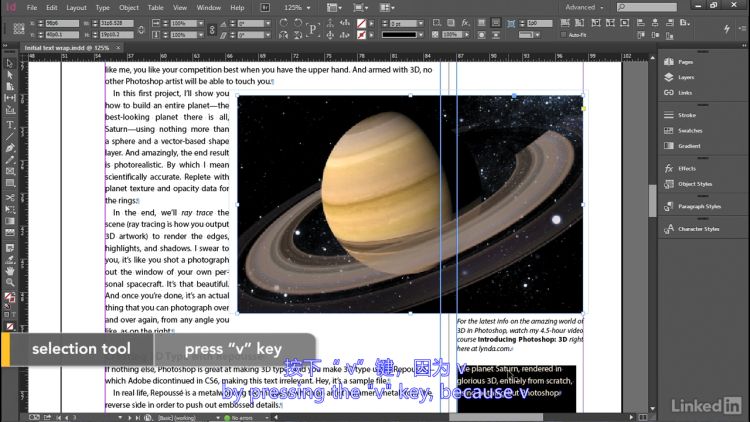Toggle constrain proportions for width and height
Screen dimensions: 750x422
[x=141, y=29]
